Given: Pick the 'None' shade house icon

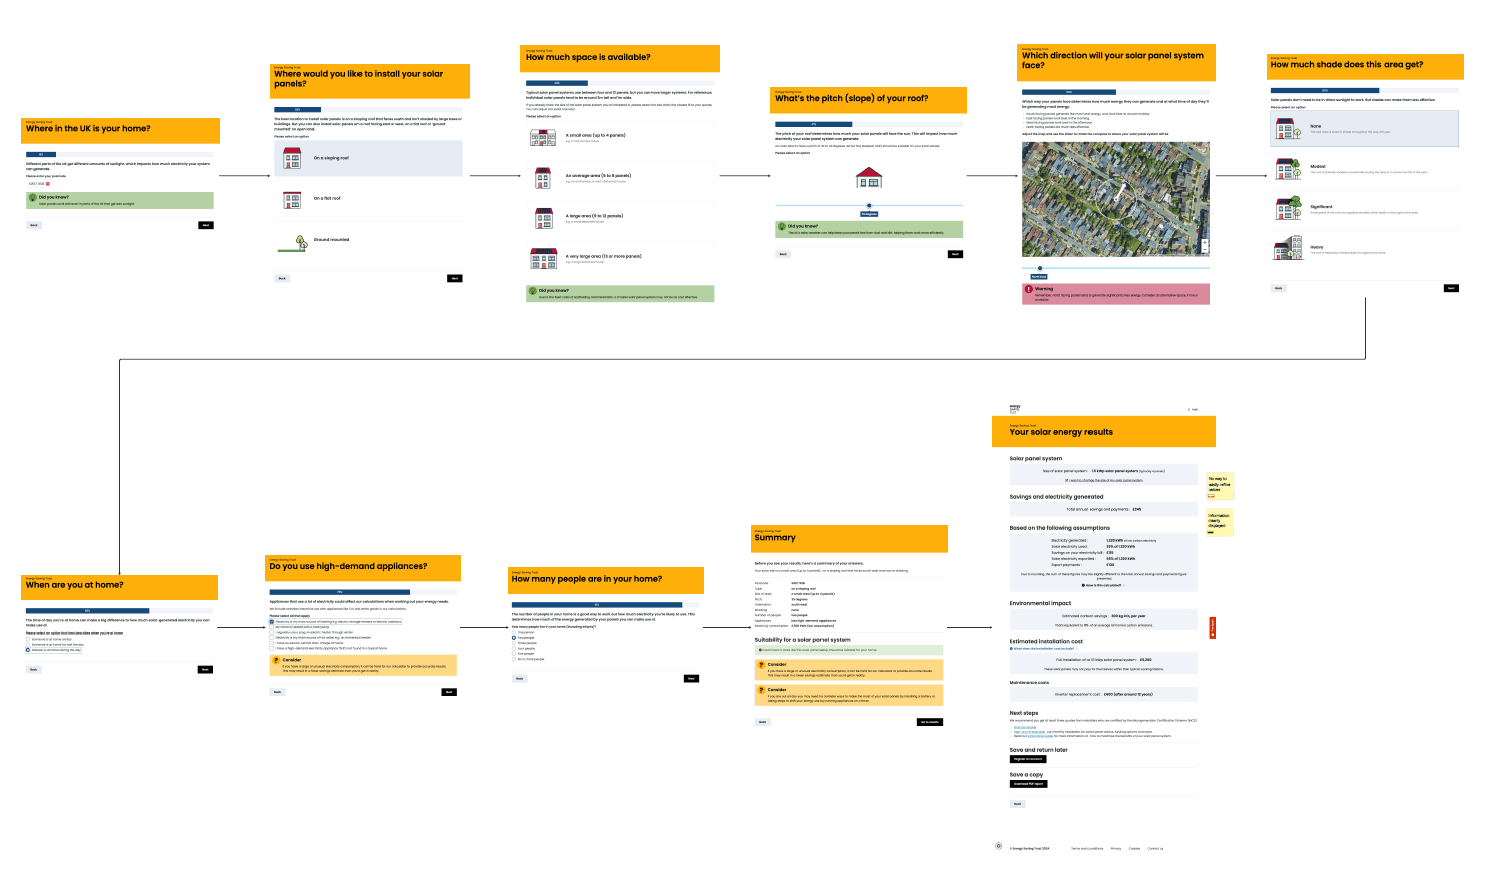Looking at the screenshot, I should pos(1287,128).
